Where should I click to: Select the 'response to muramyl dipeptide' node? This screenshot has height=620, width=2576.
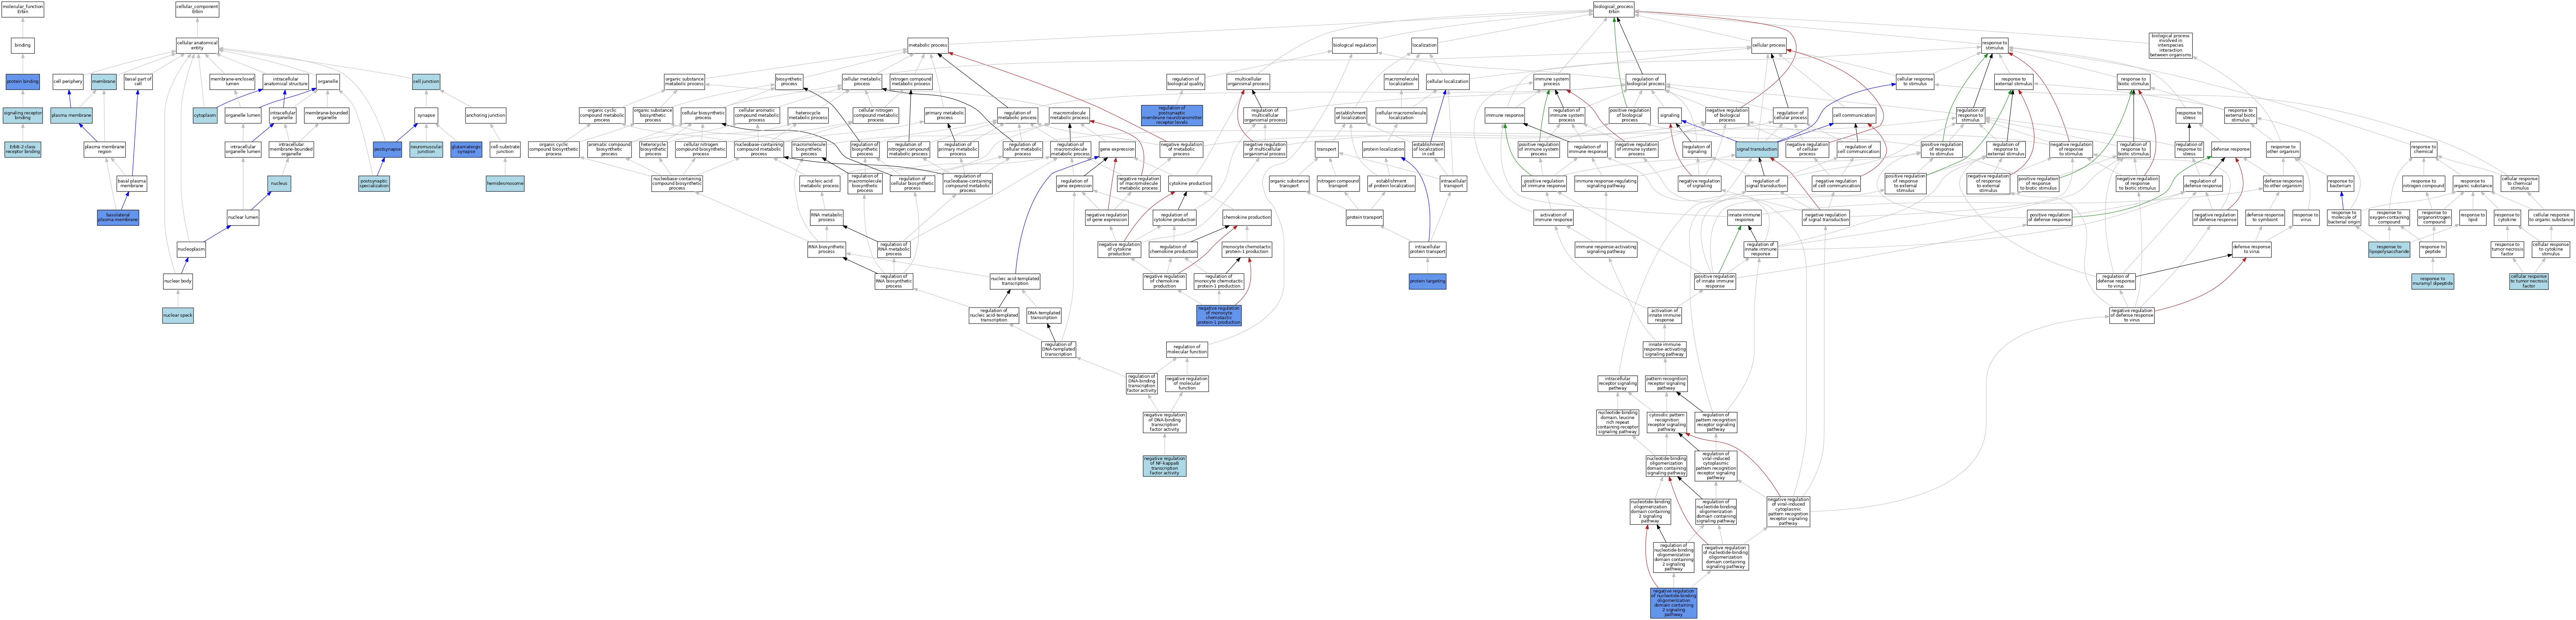[2432, 282]
